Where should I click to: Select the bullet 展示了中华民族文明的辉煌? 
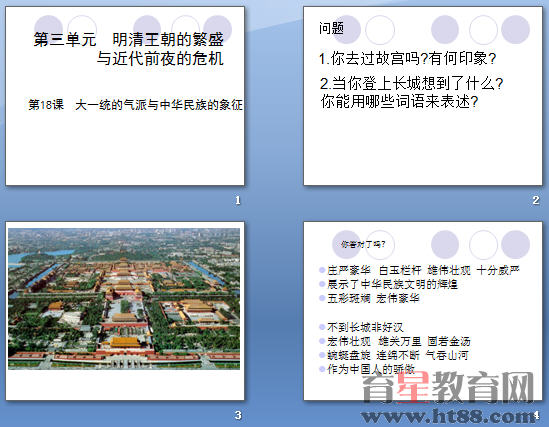pyautogui.click(x=392, y=284)
